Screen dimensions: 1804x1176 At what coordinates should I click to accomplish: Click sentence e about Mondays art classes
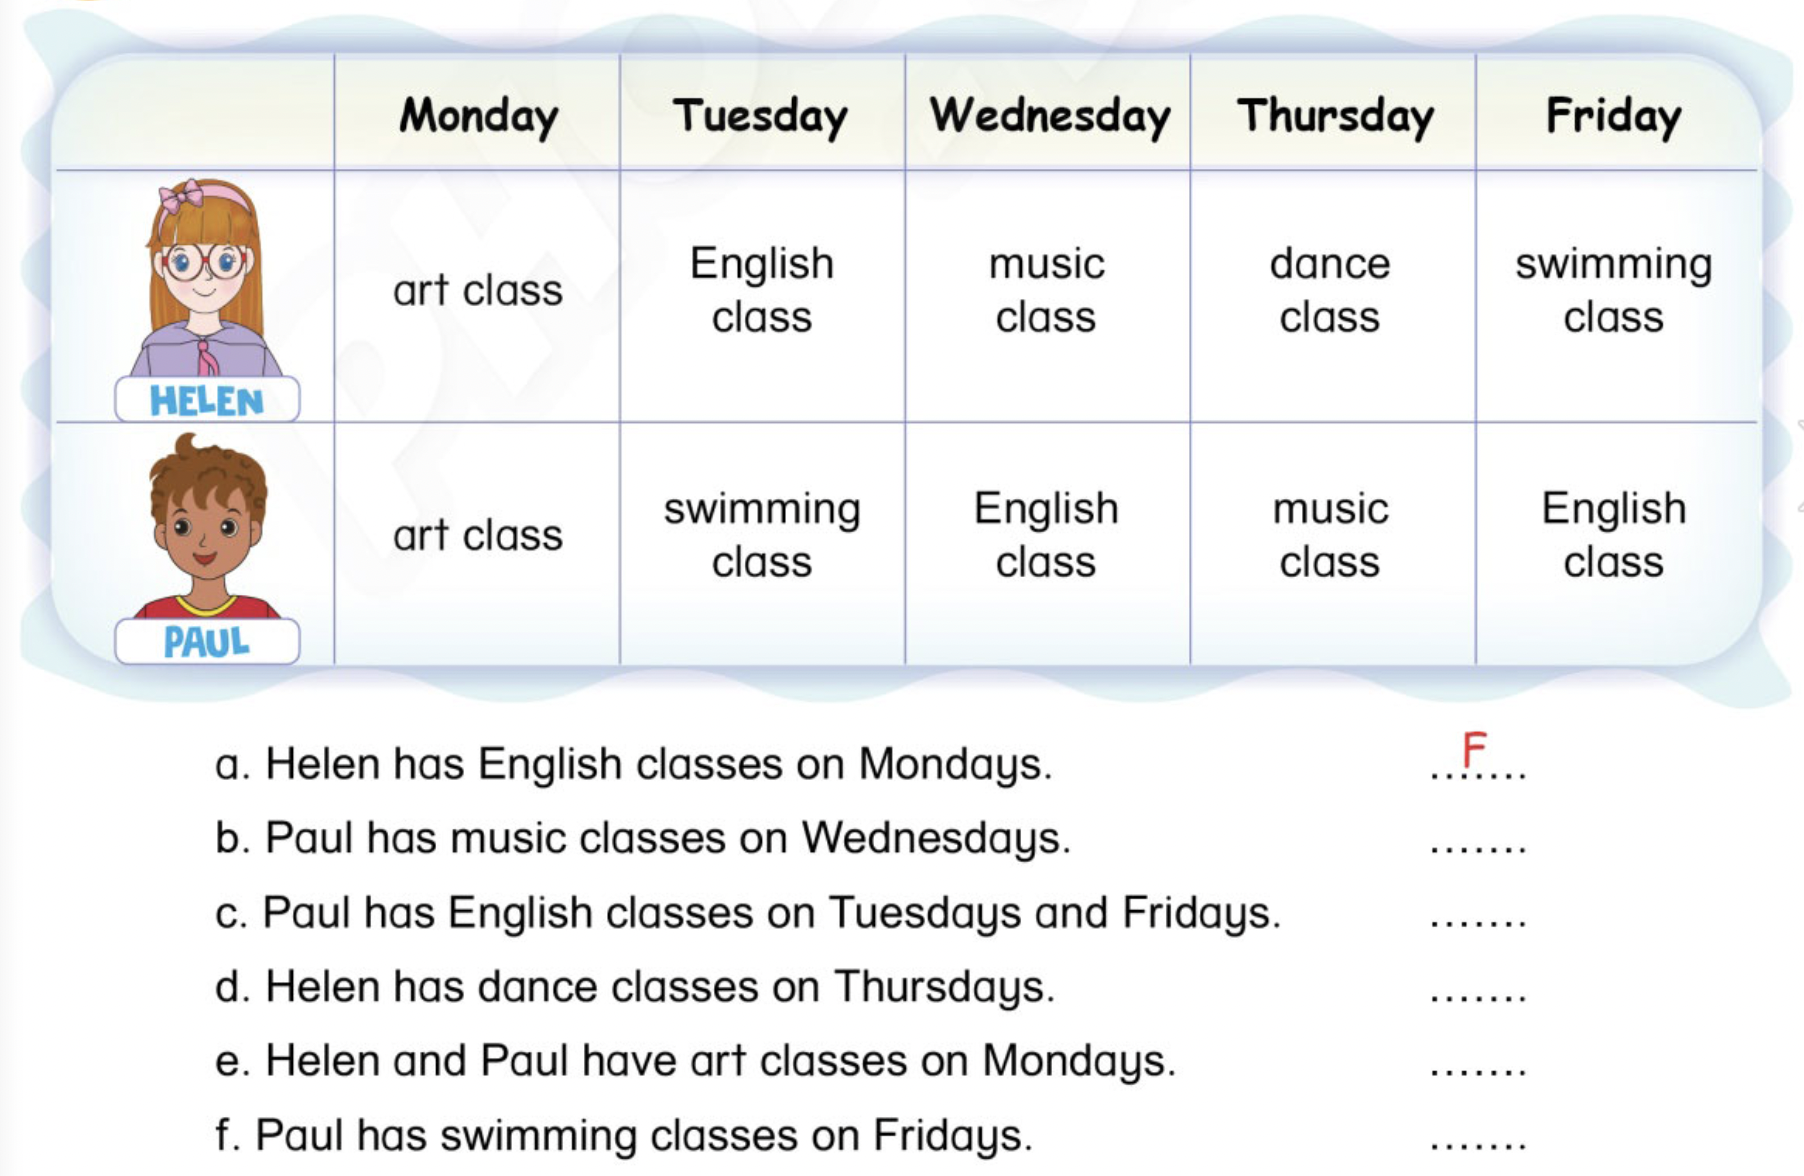coord(695,1061)
